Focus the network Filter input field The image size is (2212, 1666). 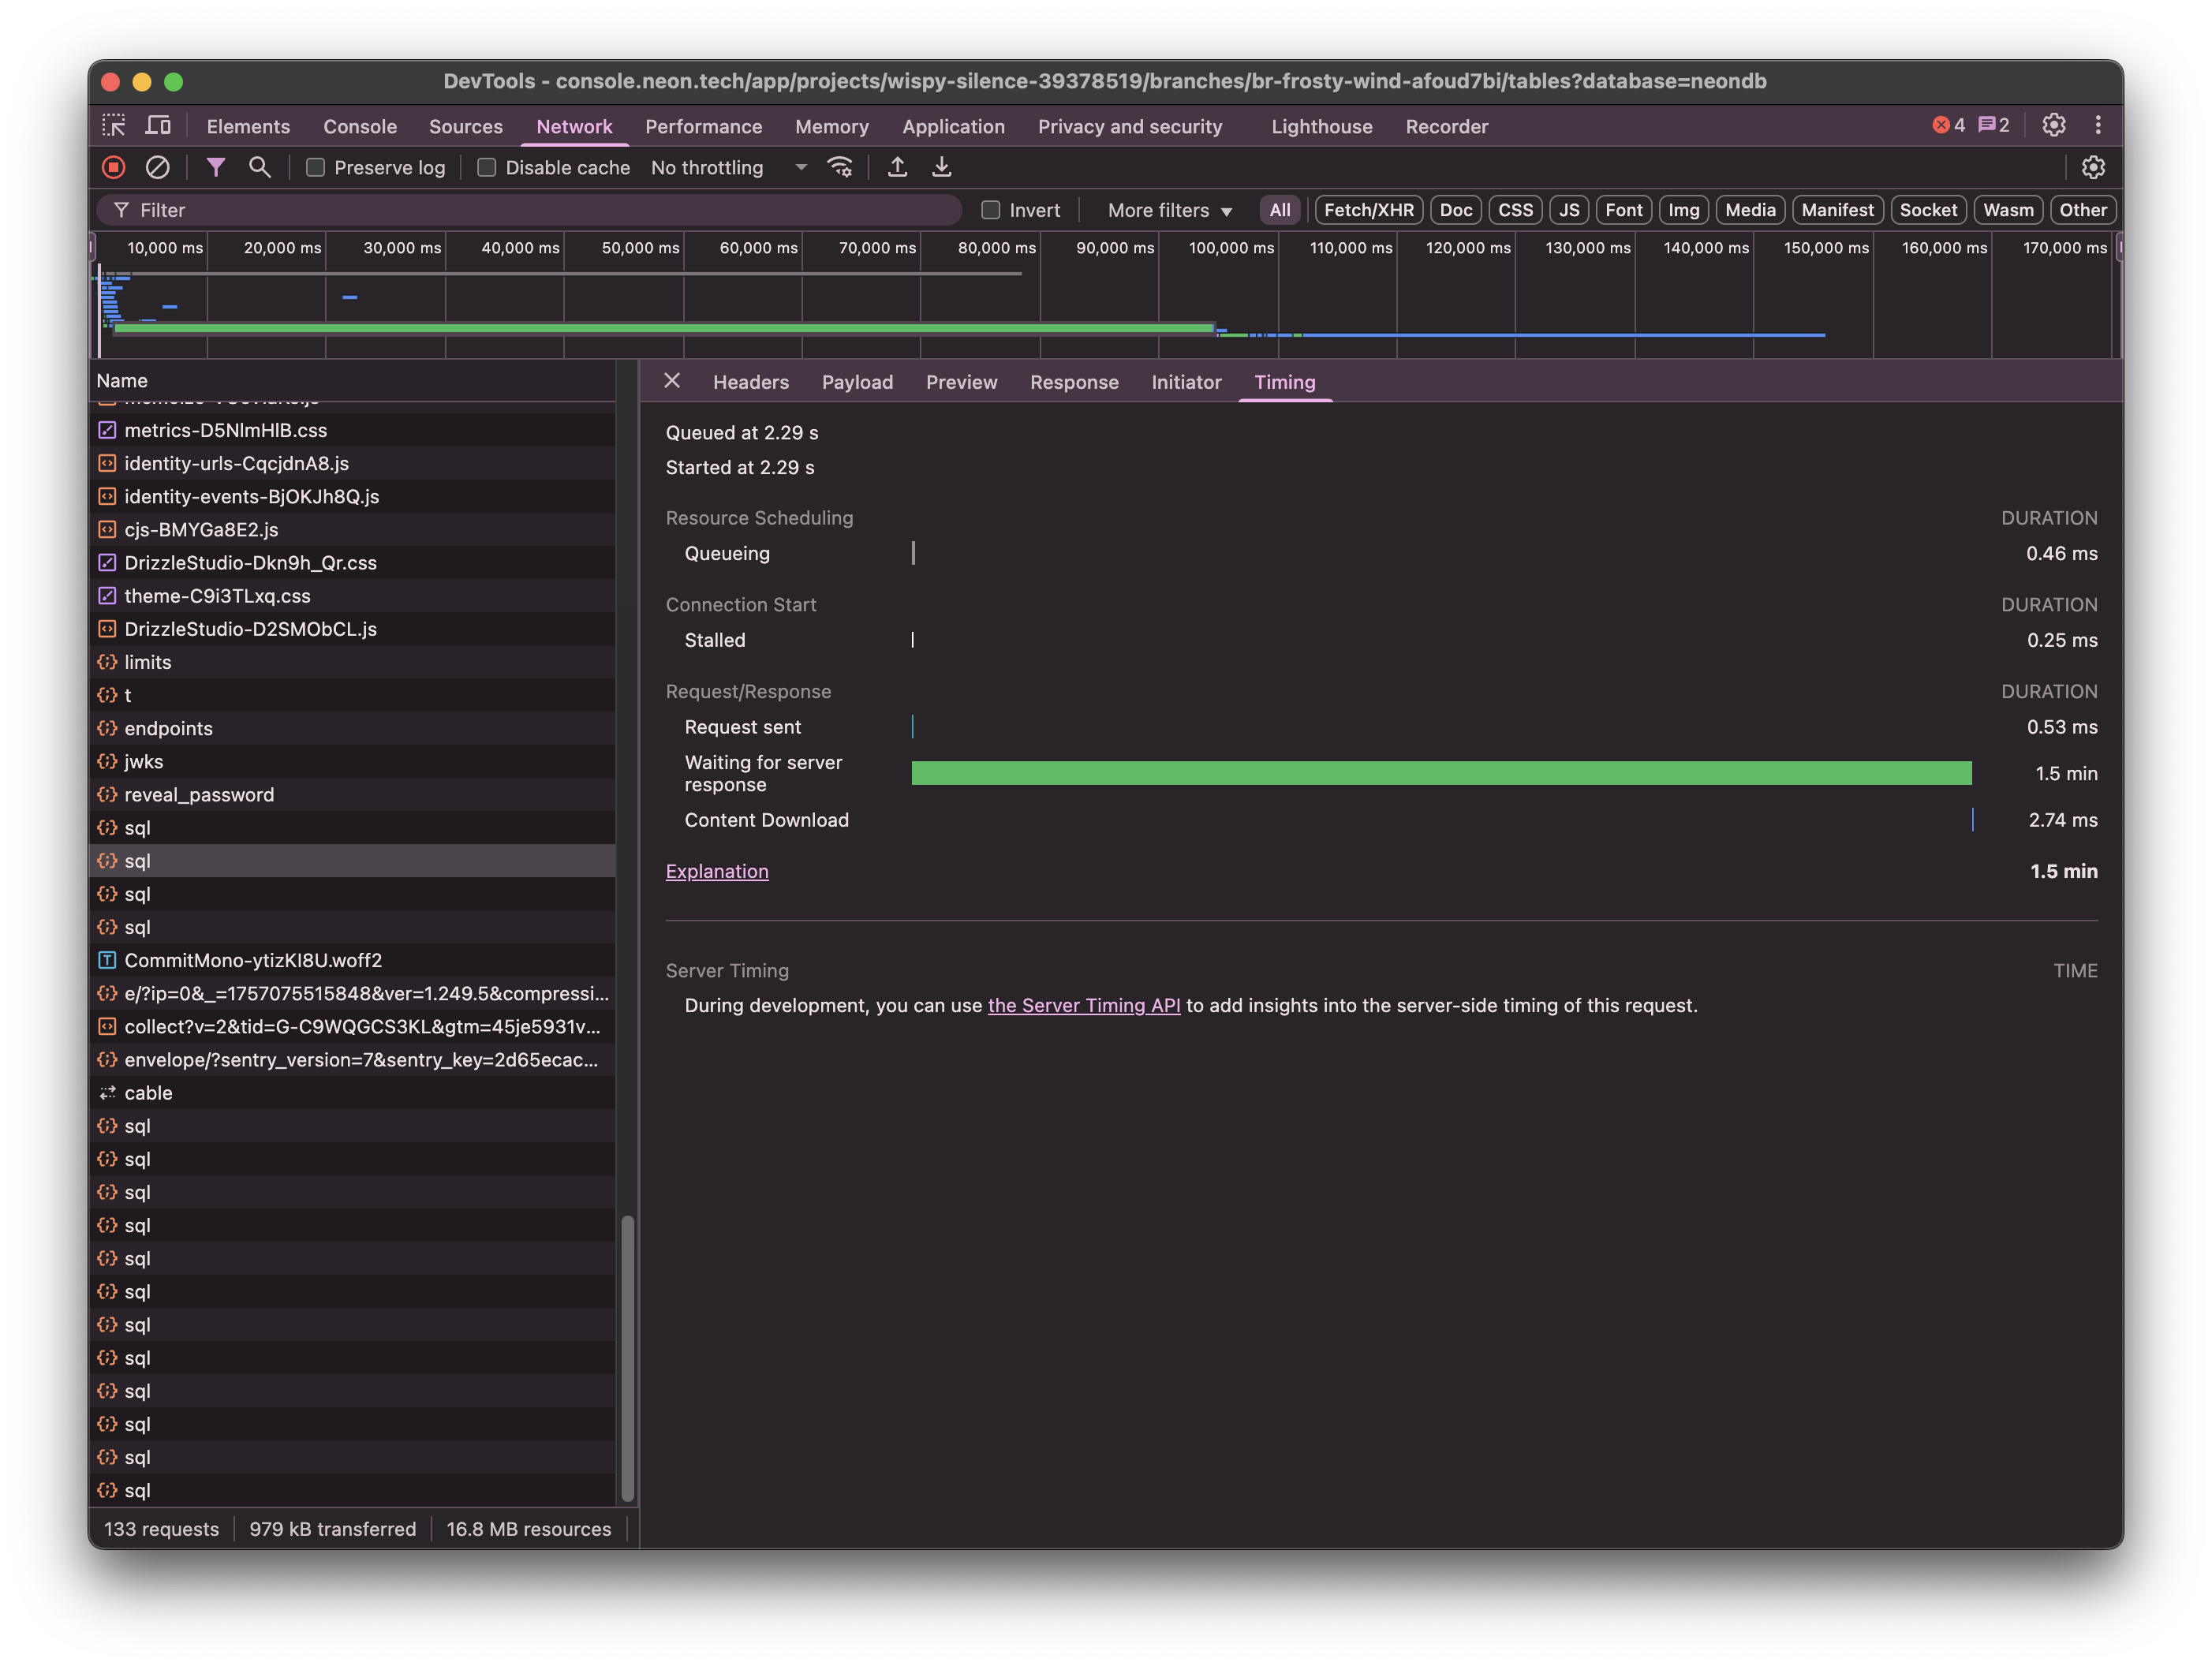(x=530, y=210)
